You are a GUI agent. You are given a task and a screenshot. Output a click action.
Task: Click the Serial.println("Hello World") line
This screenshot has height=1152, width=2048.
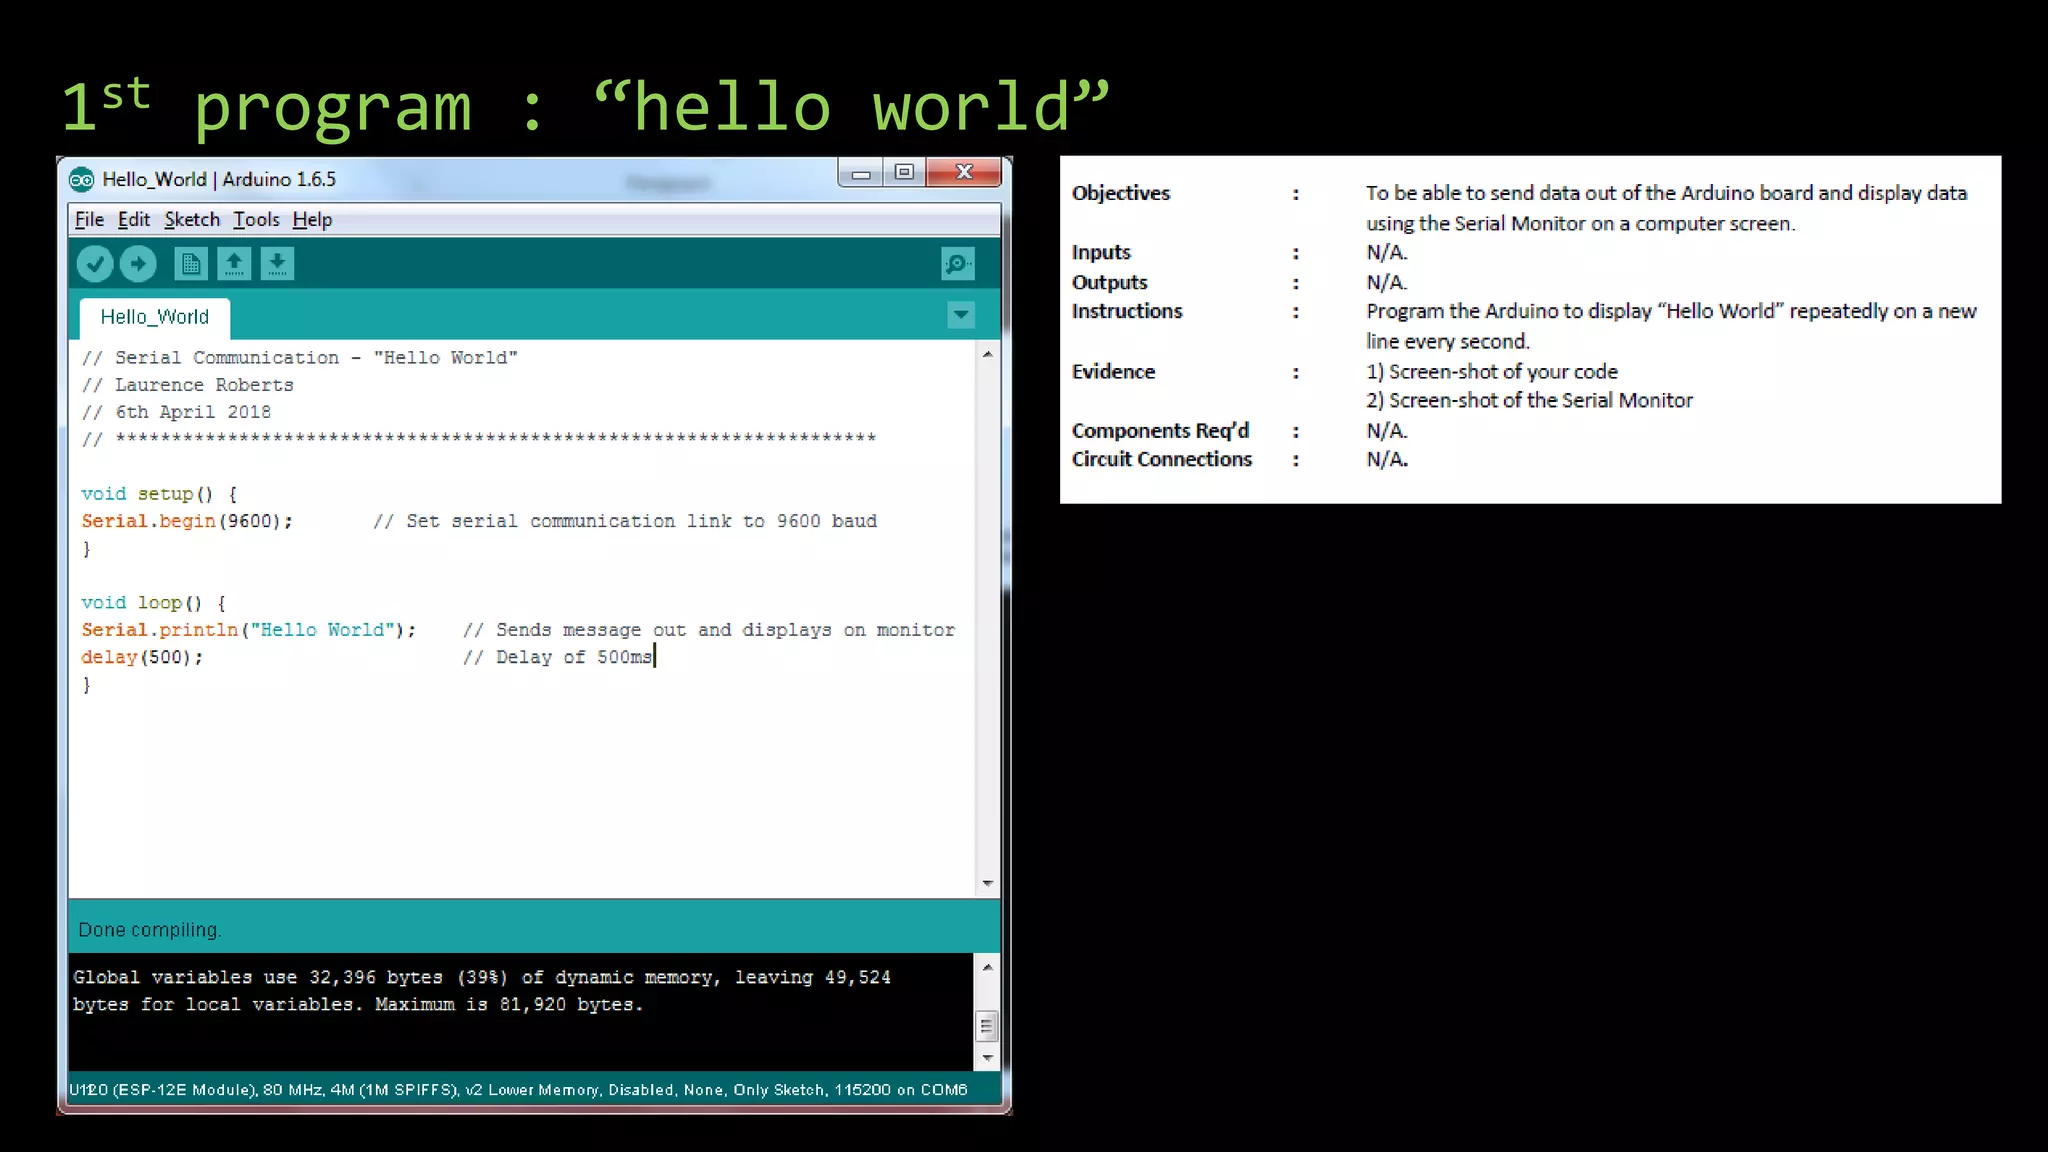(x=249, y=631)
